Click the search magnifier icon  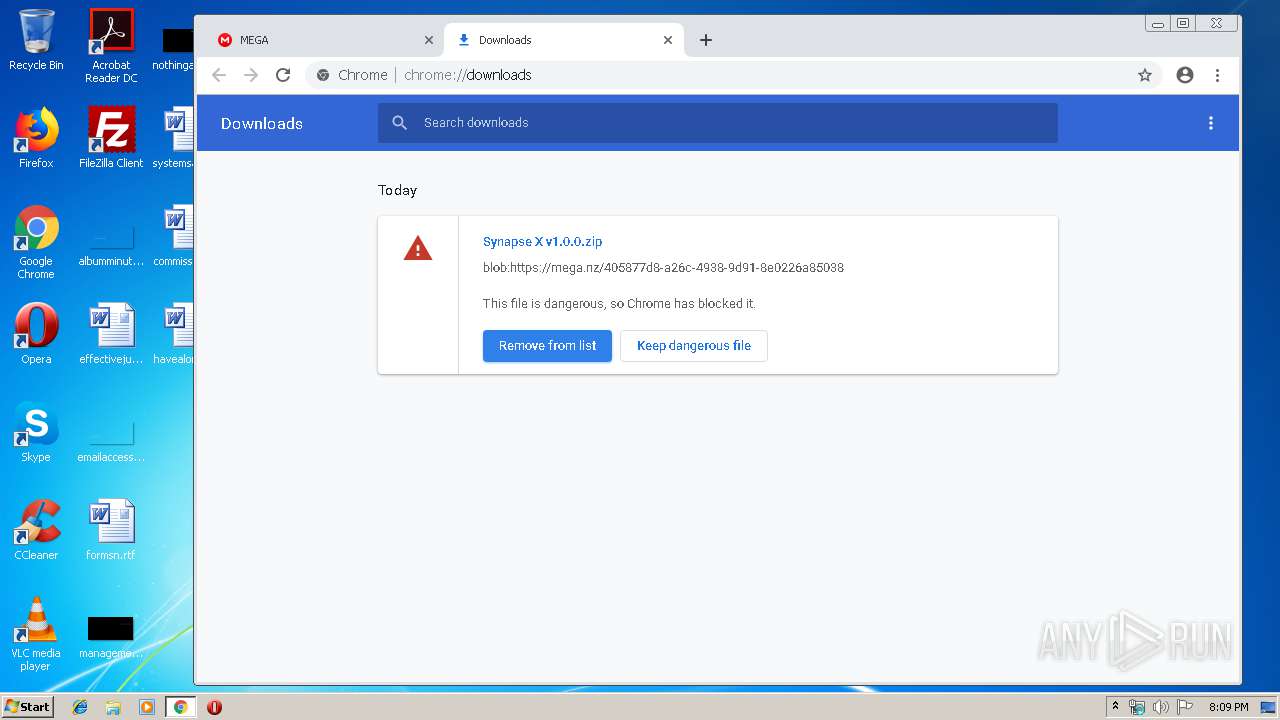[400, 123]
